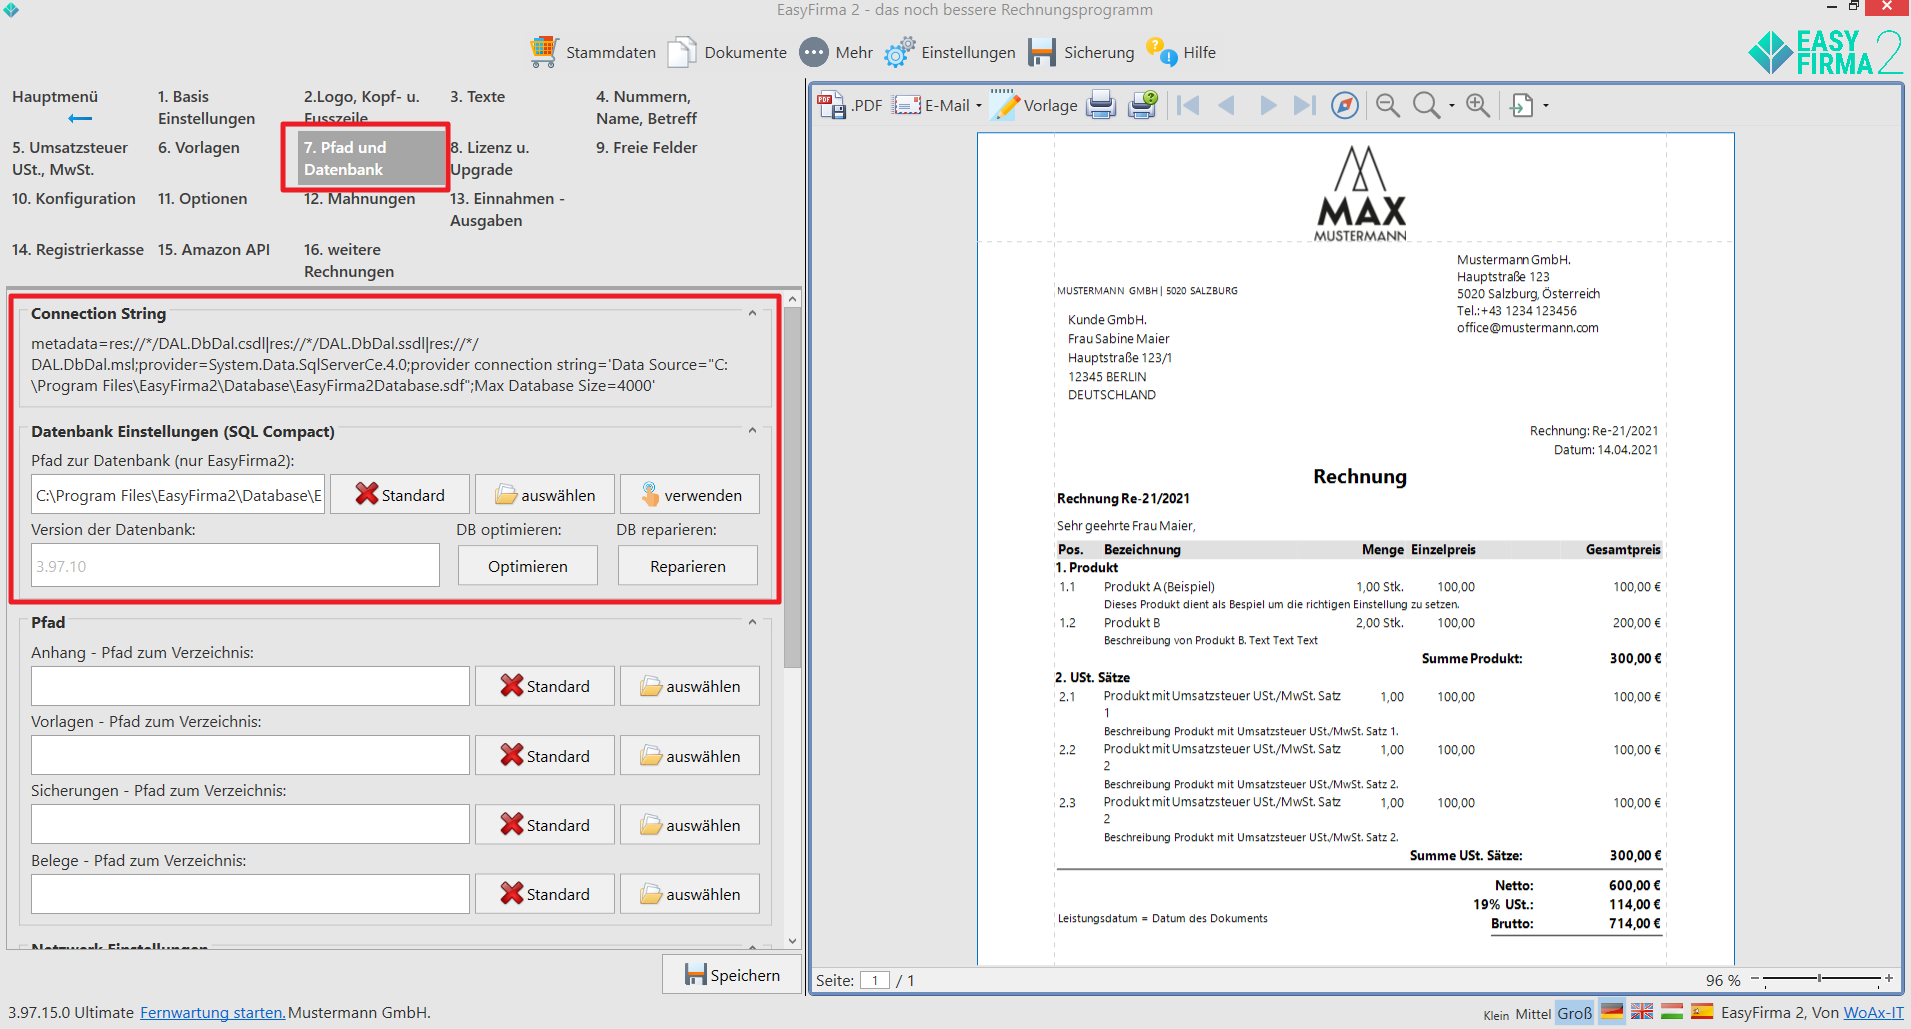Click the verwenden button
1911x1029 pixels.
click(690, 495)
